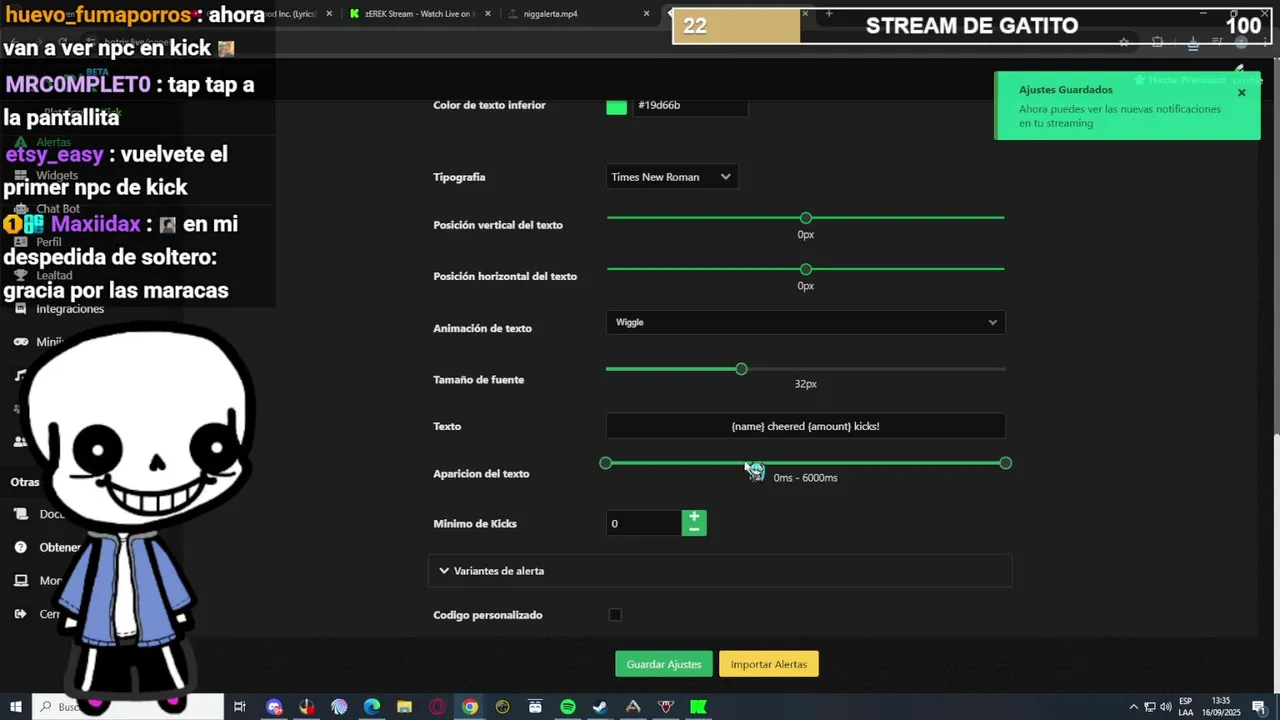Open Microsoft Edge from the taskbar
The width and height of the screenshot is (1280, 720).
click(372, 707)
